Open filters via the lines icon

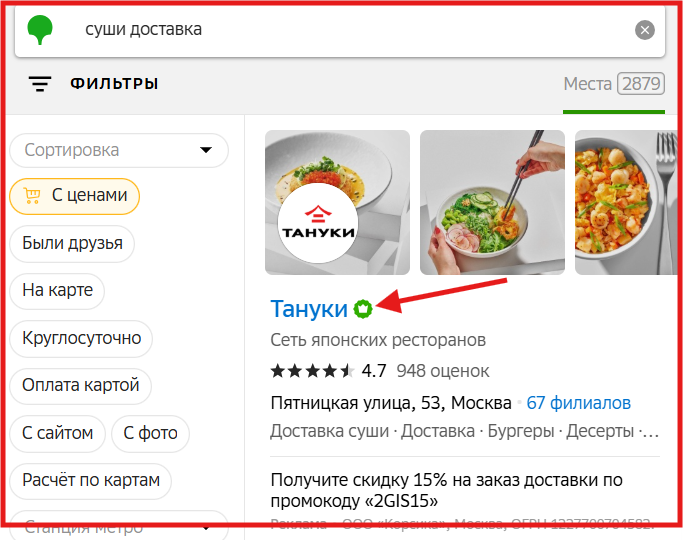[x=40, y=84]
